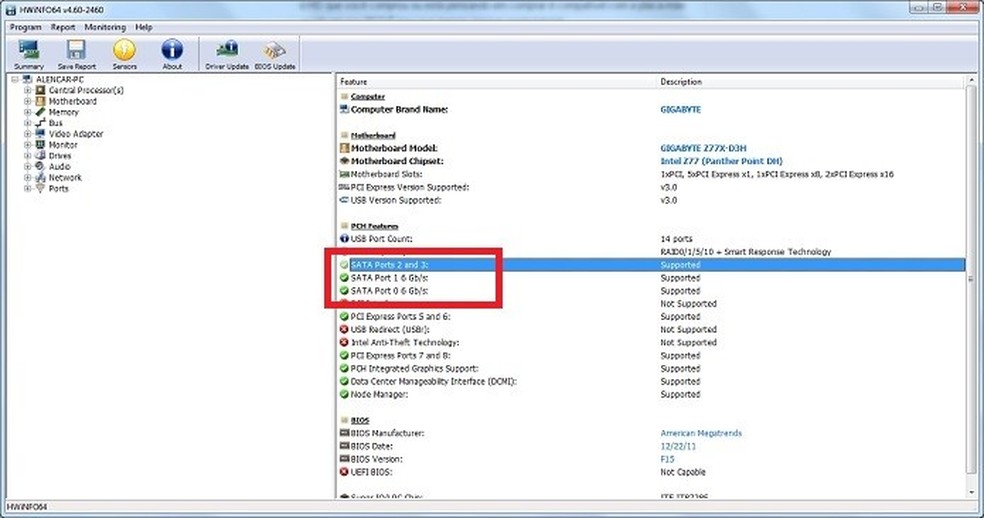Launch the Driver Update toolbar icon
The width and height of the screenshot is (984, 518).
227,54
